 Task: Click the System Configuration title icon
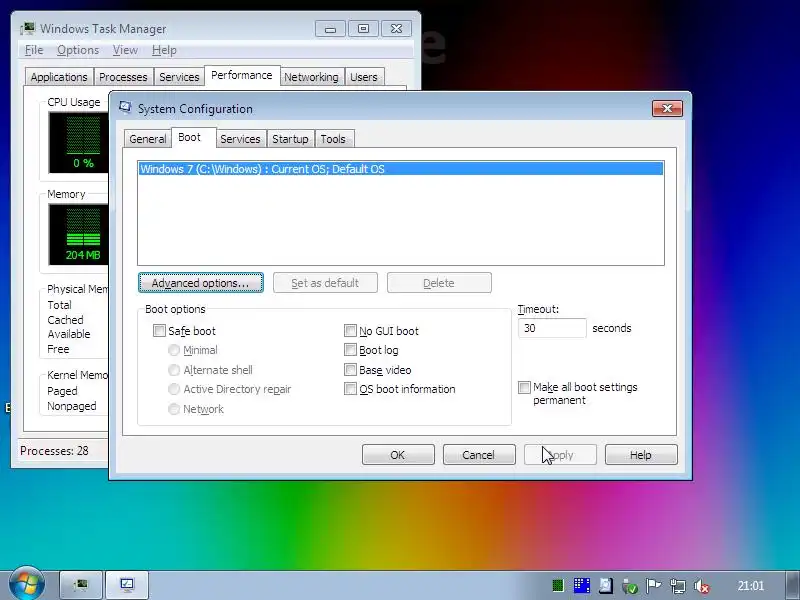tap(125, 108)
